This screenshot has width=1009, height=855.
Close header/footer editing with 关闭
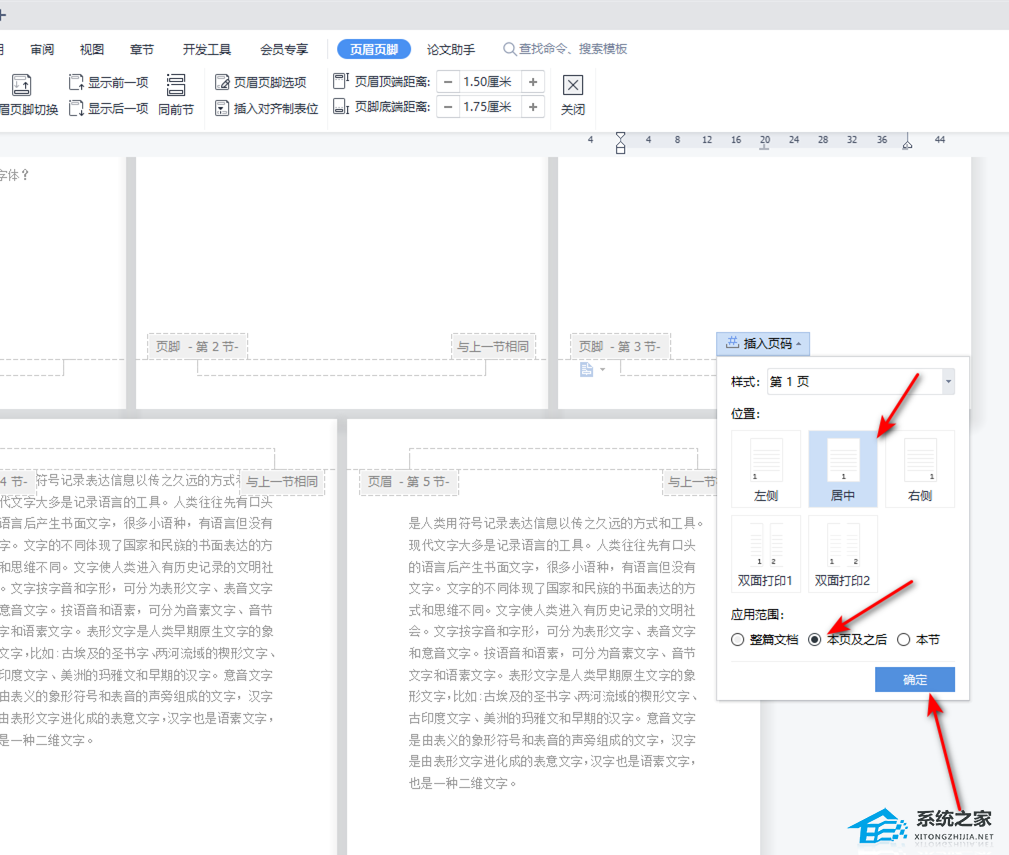[572, 94]
